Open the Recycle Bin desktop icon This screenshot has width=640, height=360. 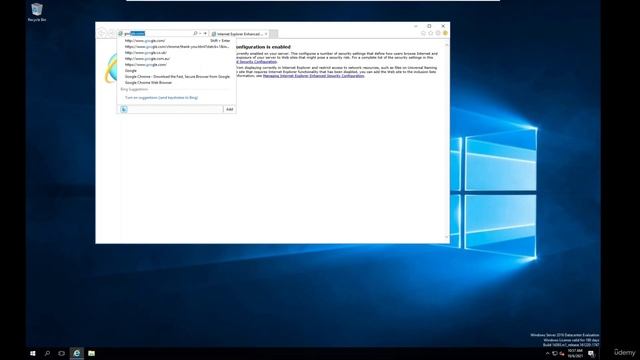click(37, 12)
